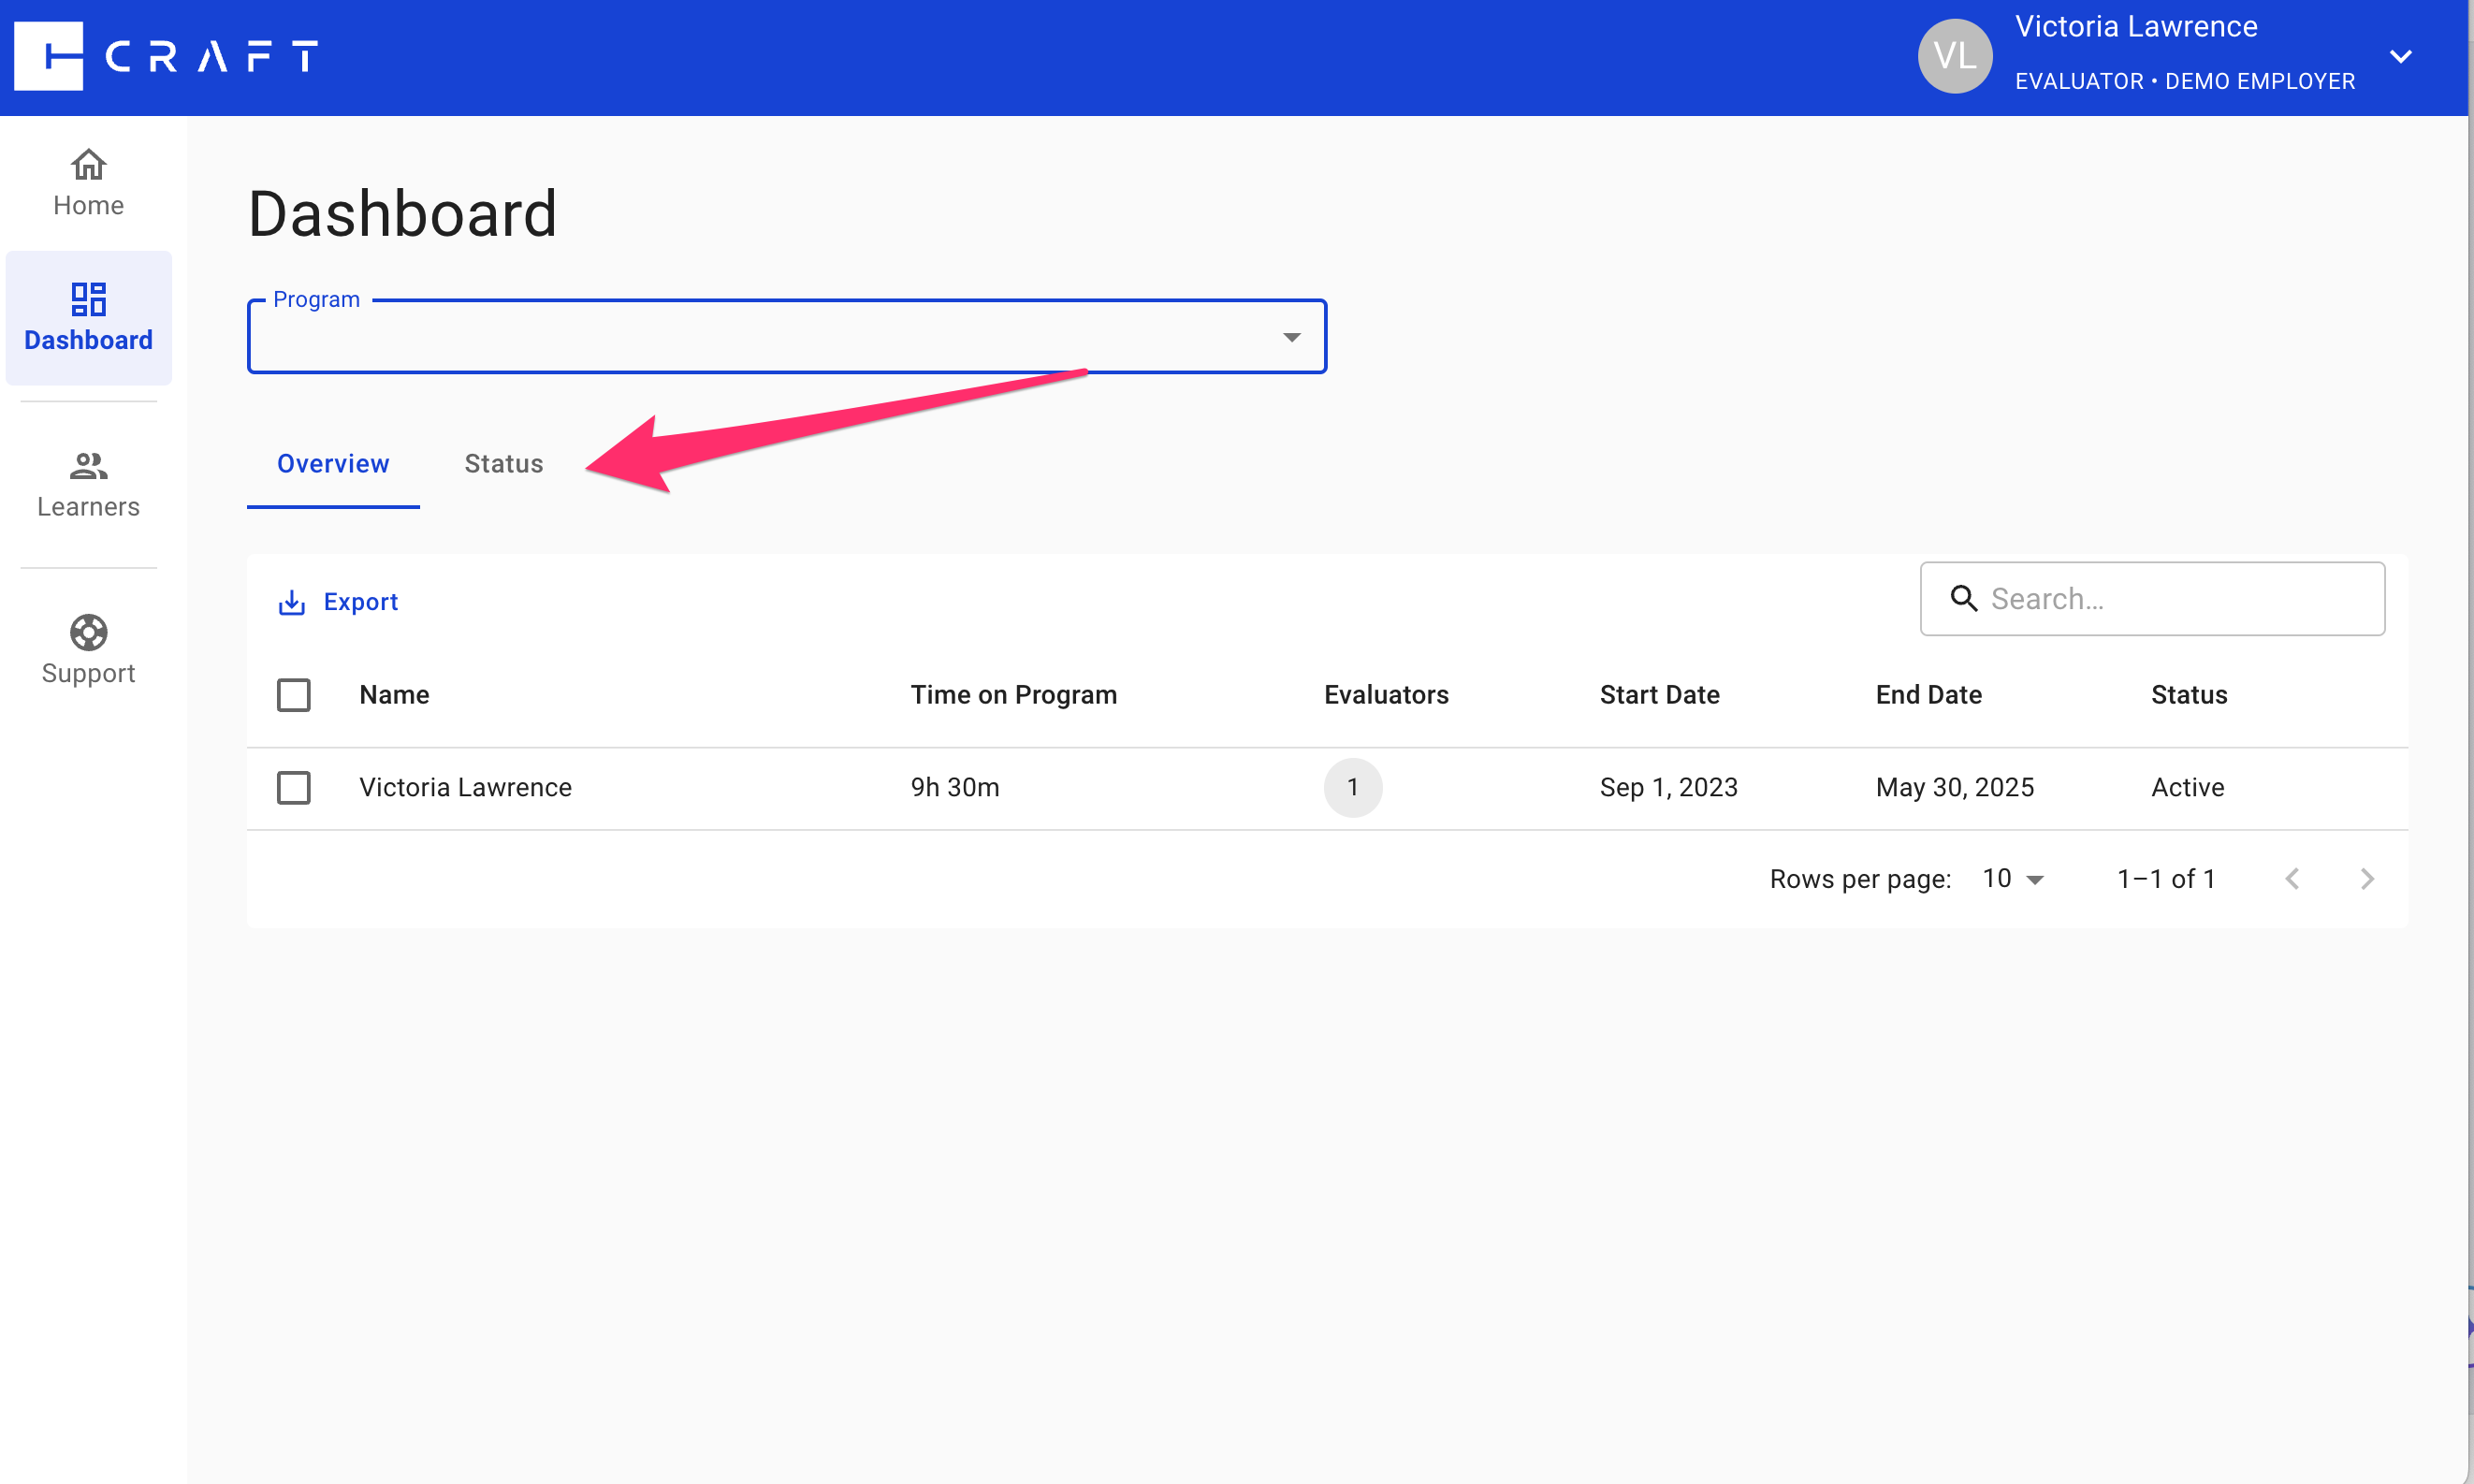Click the search magnifier icon
Image resolution: width=2474 pixels, height=1484 pixels.
[1963, 599]
